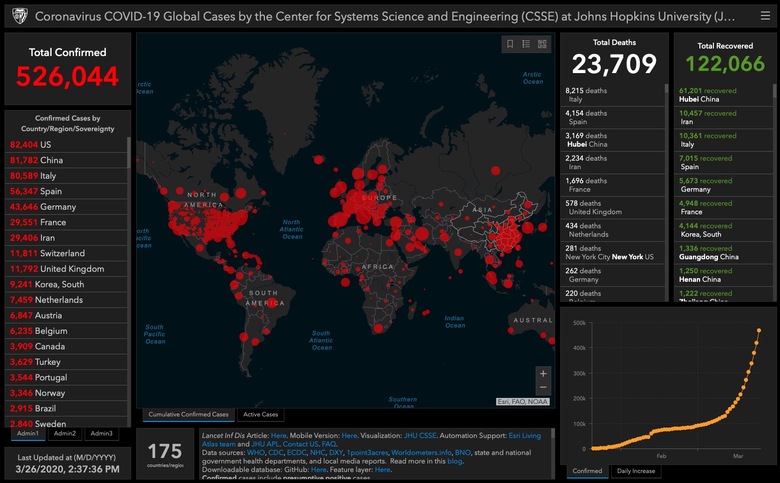This screenshot has height=483, width=780.
Task: Select the 9,241 Korea, South row
Action: coord(66,285)
